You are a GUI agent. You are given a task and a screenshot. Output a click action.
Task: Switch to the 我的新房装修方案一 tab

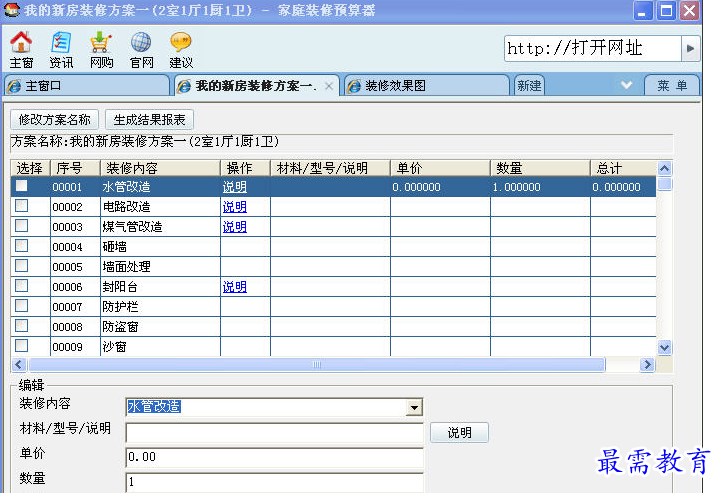coord(256,86)
